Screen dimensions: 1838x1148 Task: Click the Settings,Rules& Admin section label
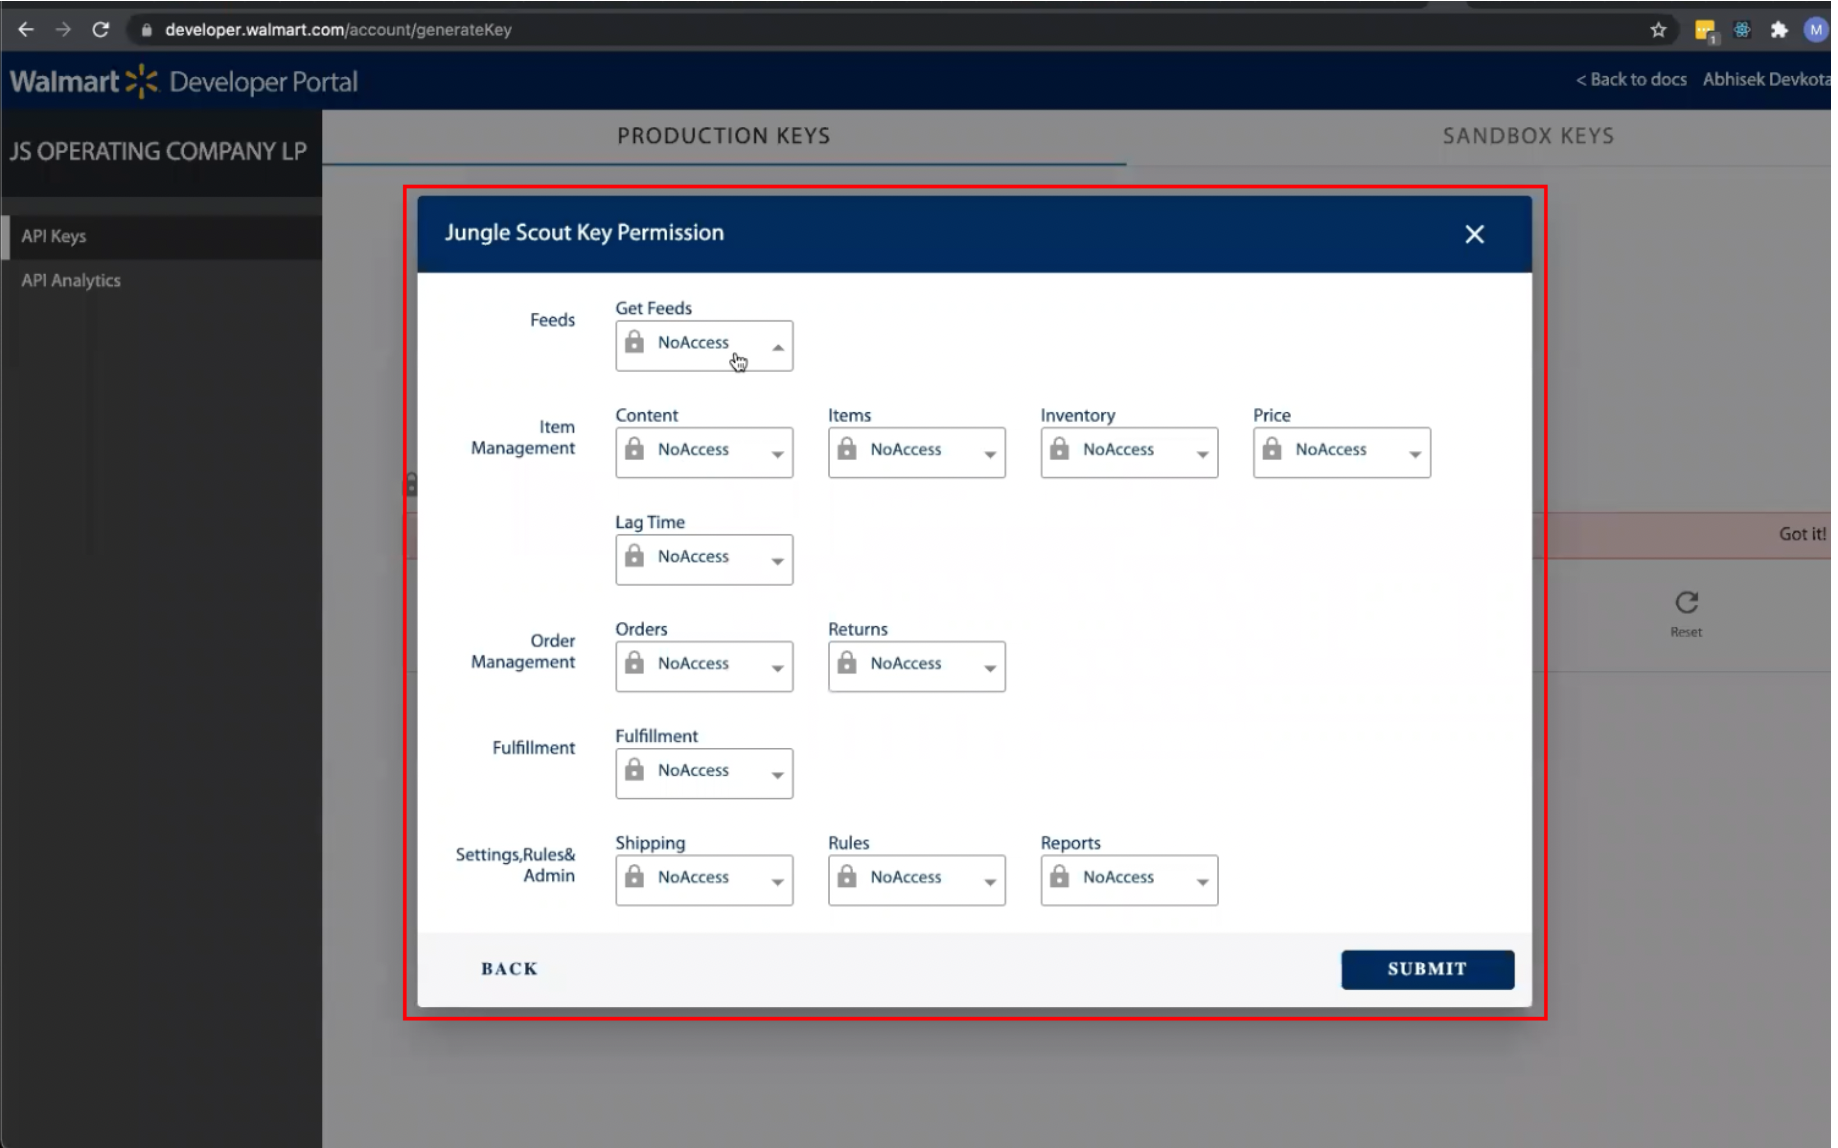tap(515, 865)
